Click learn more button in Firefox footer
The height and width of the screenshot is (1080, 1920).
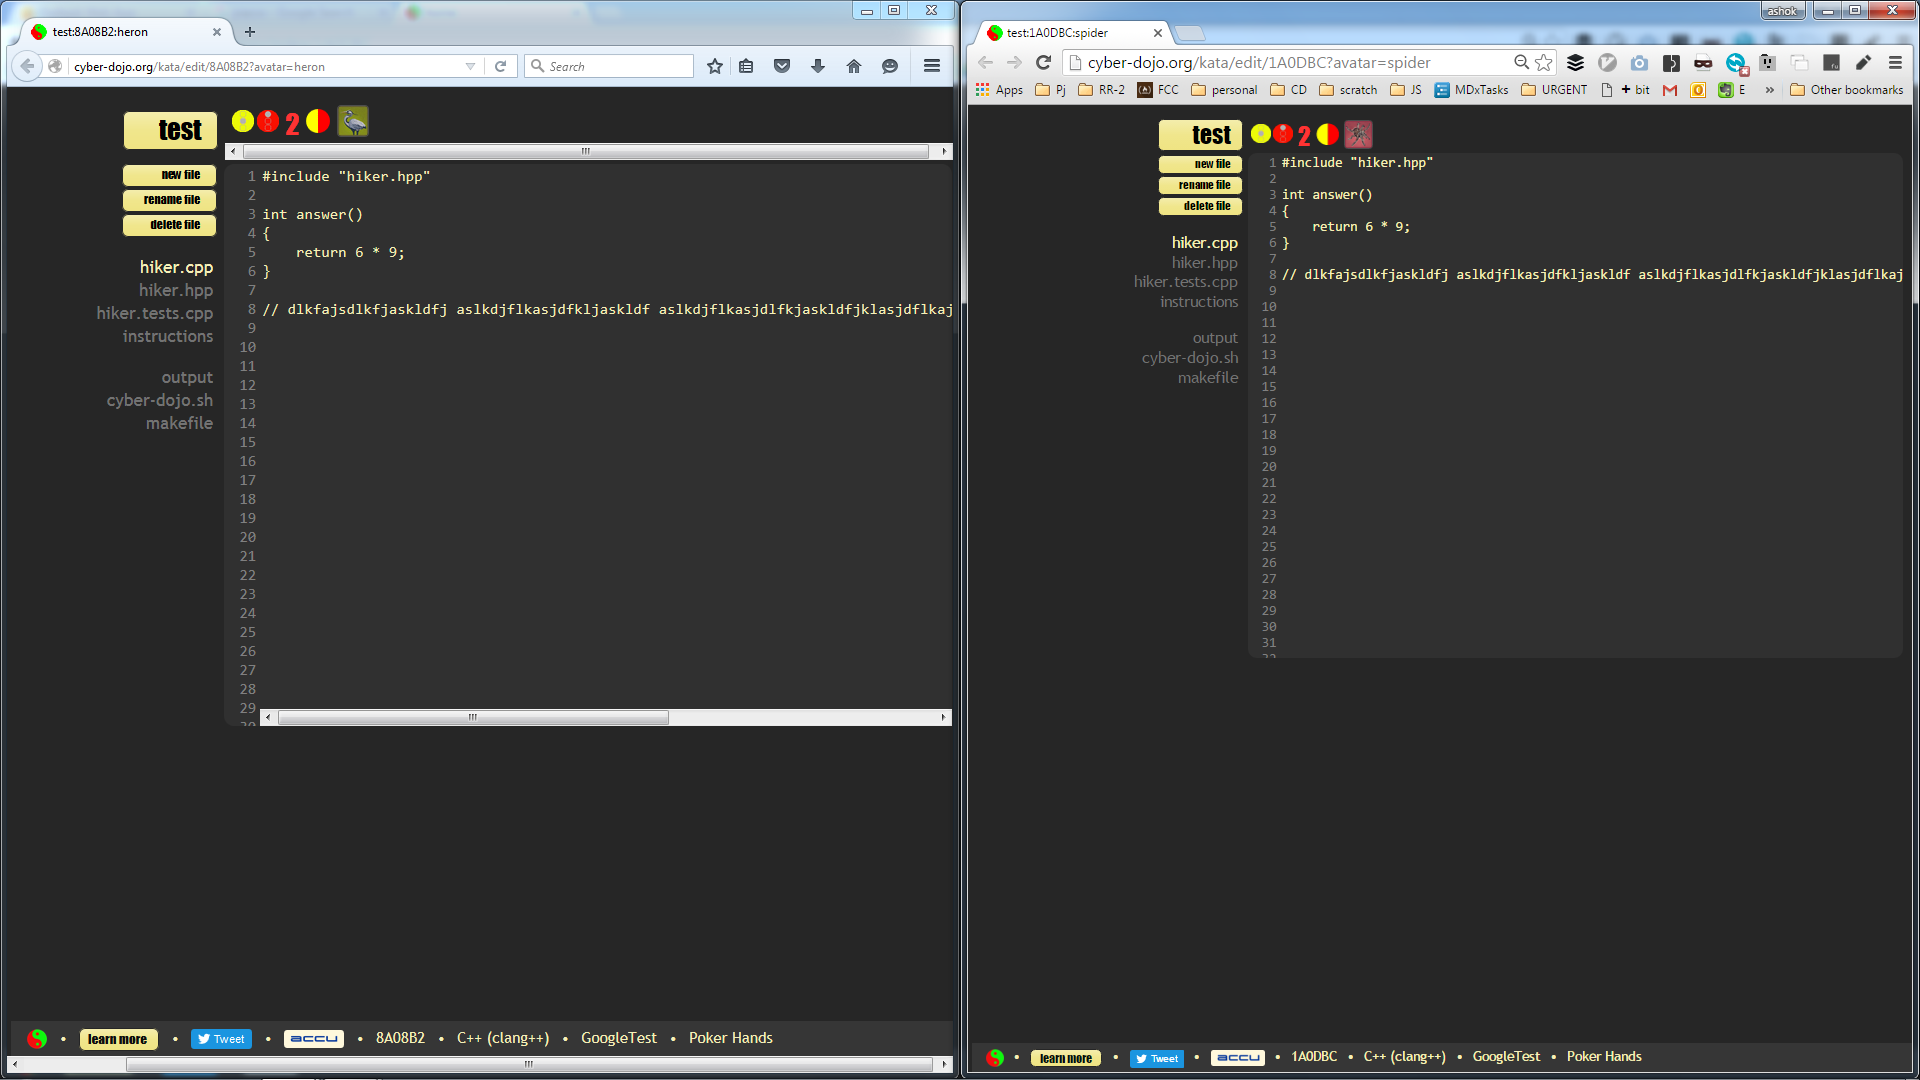(117, 1039)
